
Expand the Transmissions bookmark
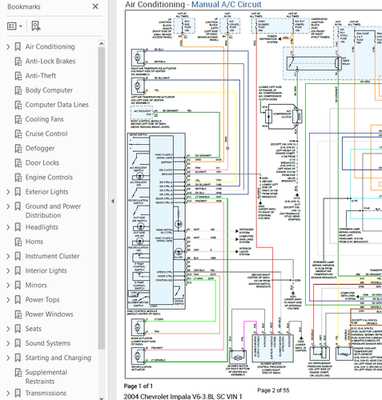8,393
